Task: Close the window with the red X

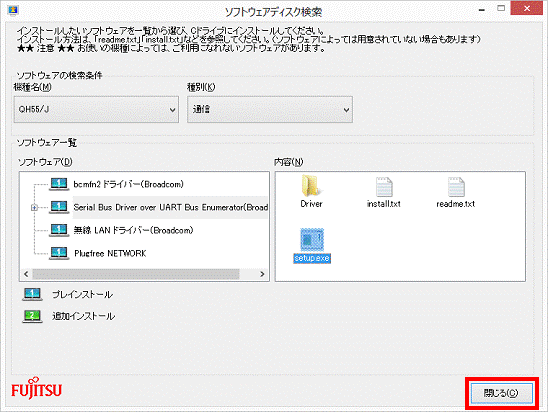Action: tap(527, 8)
